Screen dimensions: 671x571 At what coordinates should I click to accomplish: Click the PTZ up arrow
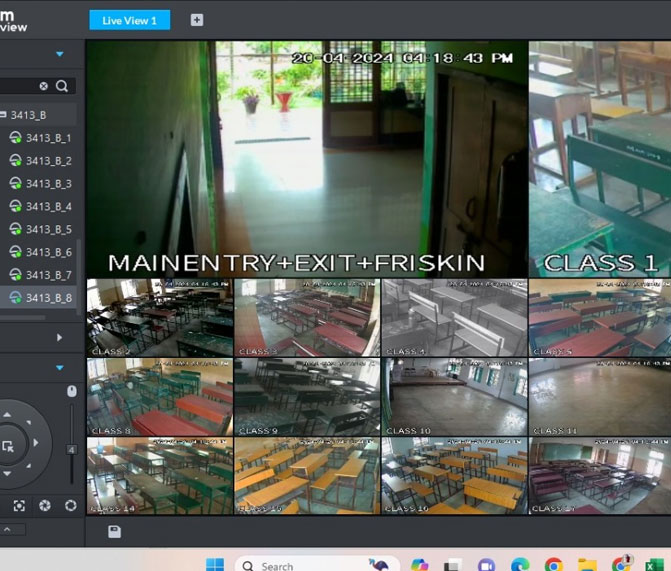click(x=8, y=416)
